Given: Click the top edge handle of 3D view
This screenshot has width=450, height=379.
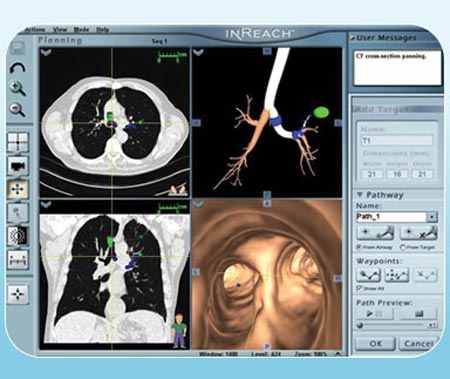Looking at the screenshot, I should click(267, 51).
